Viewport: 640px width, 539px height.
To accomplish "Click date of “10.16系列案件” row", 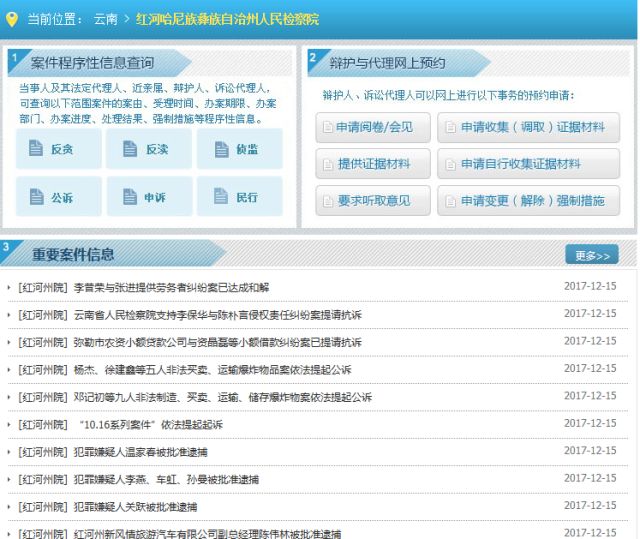I will 590,424.
